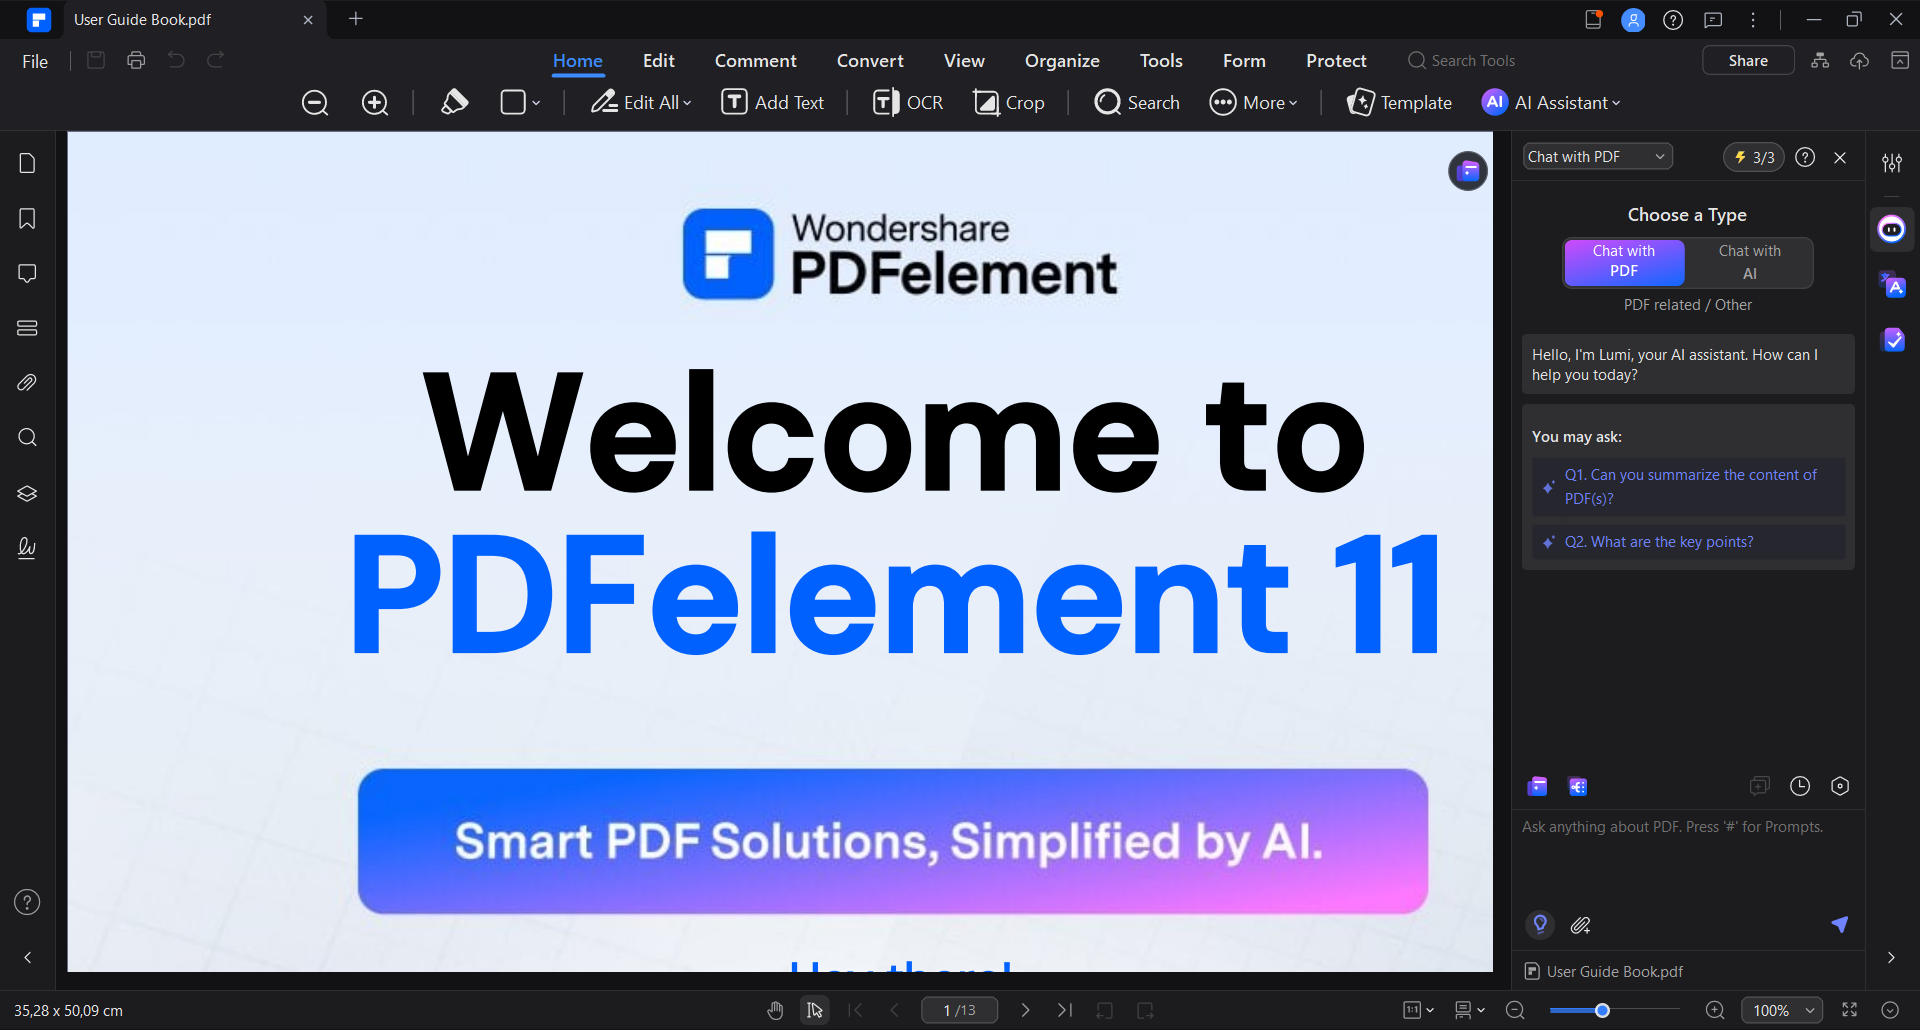
Task: Expand the More tools dropdown
Action: click(x=1253, y=102)
